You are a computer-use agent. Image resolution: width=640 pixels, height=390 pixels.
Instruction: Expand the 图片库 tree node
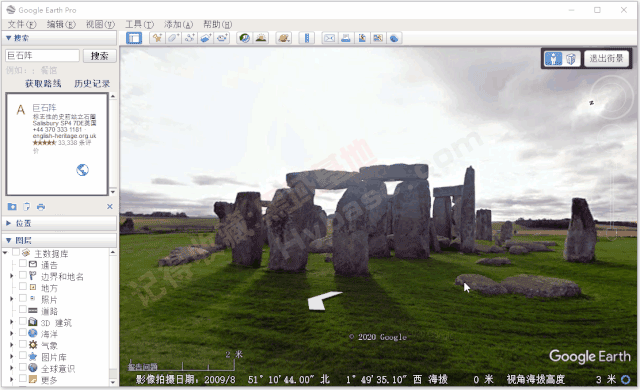click(x=11, y=357)
